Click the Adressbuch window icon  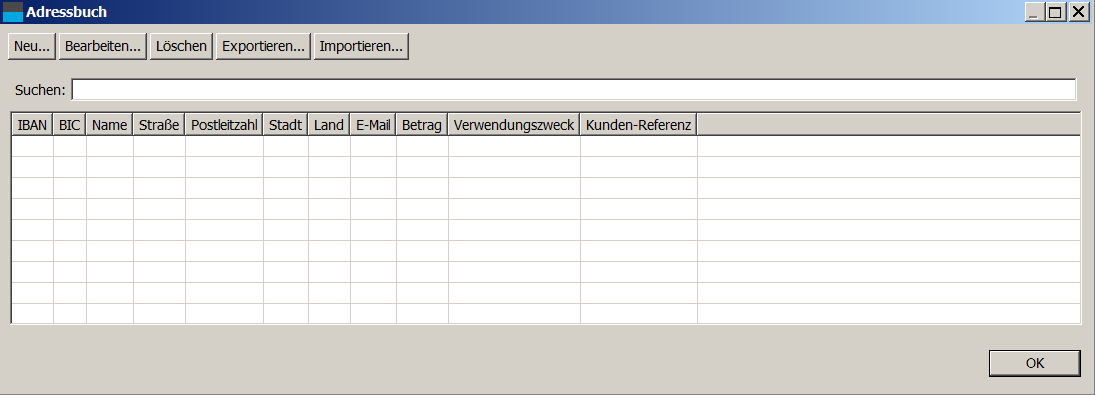coord(13,12)
